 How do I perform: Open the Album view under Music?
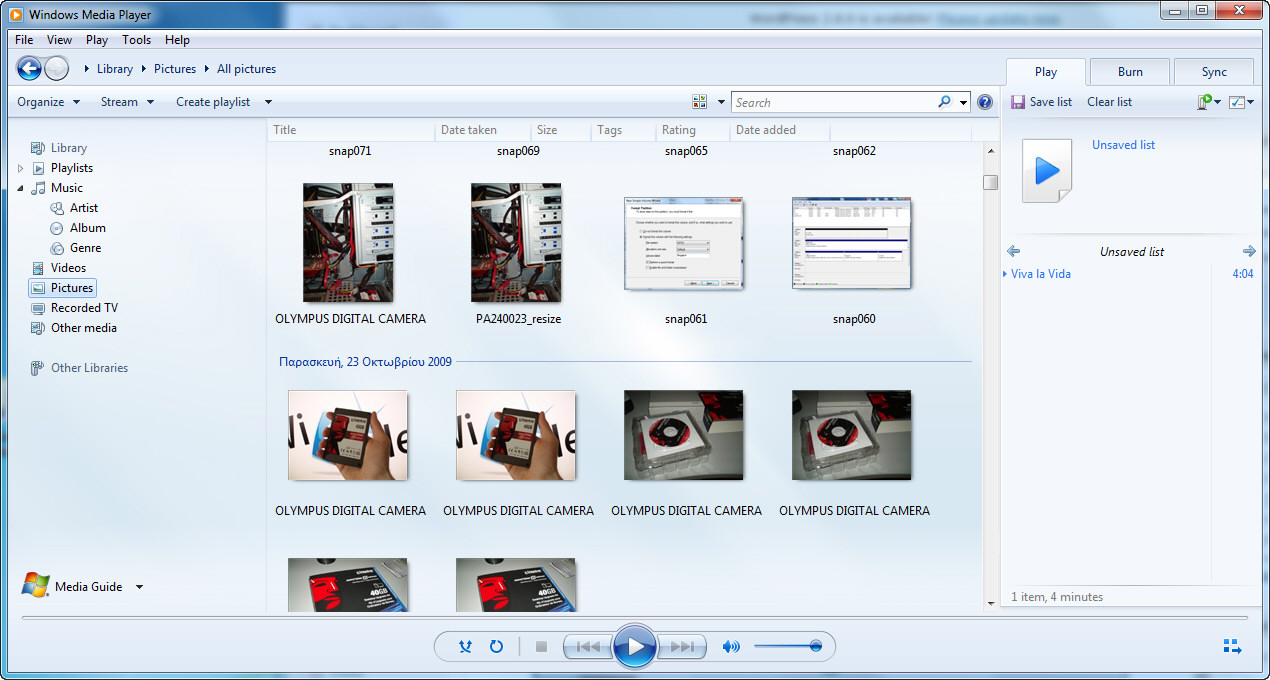[x=88, y=228]
